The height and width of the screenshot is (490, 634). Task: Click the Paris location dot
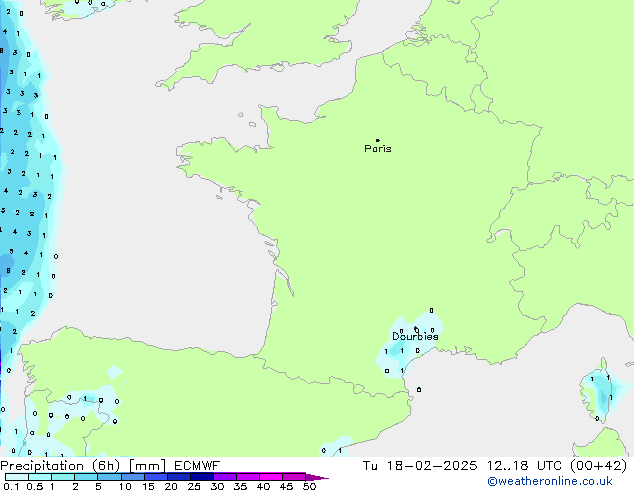[378, 140]
